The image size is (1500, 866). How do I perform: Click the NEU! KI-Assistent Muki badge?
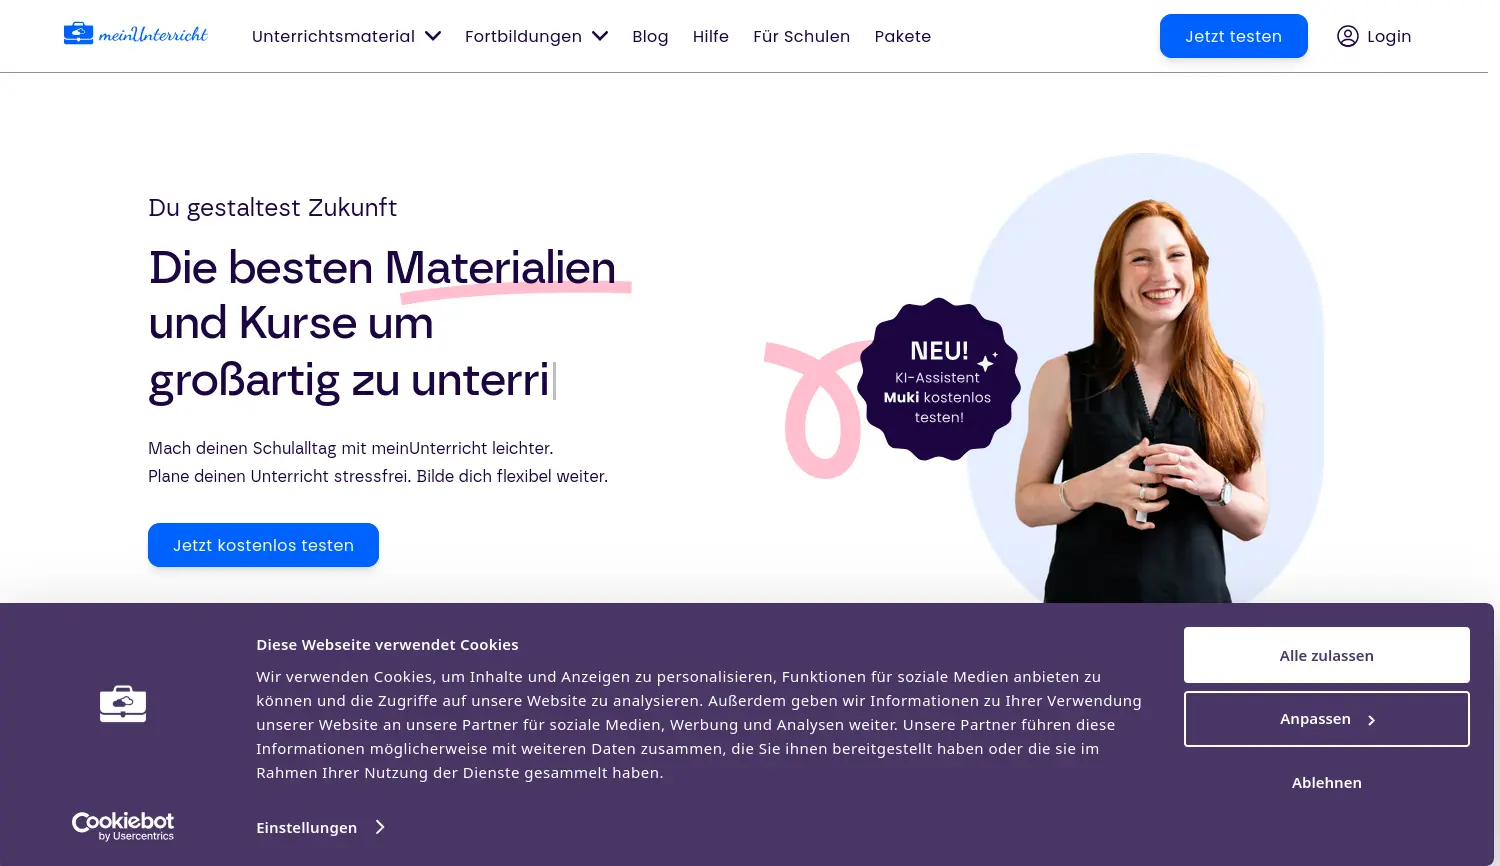(939, 379)
